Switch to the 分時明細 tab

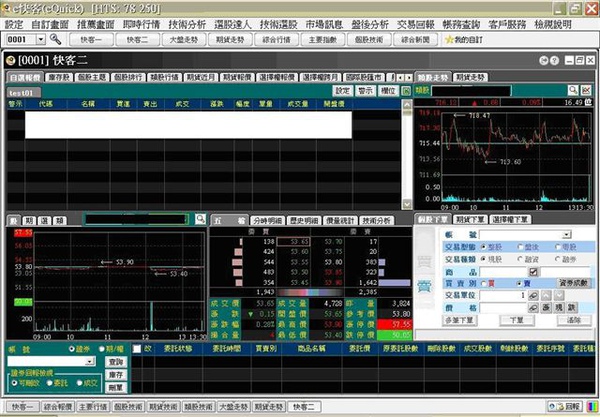tap(267, 220)
